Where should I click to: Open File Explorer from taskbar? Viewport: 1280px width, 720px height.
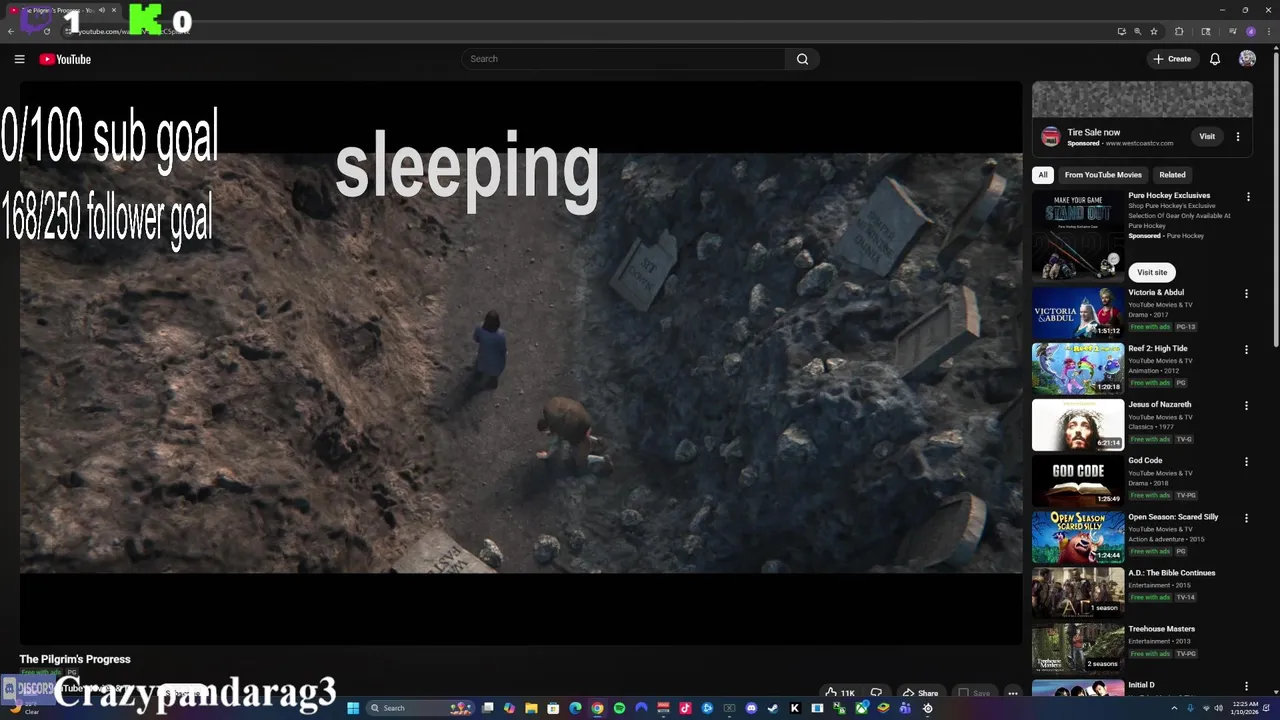coord(531,708)
